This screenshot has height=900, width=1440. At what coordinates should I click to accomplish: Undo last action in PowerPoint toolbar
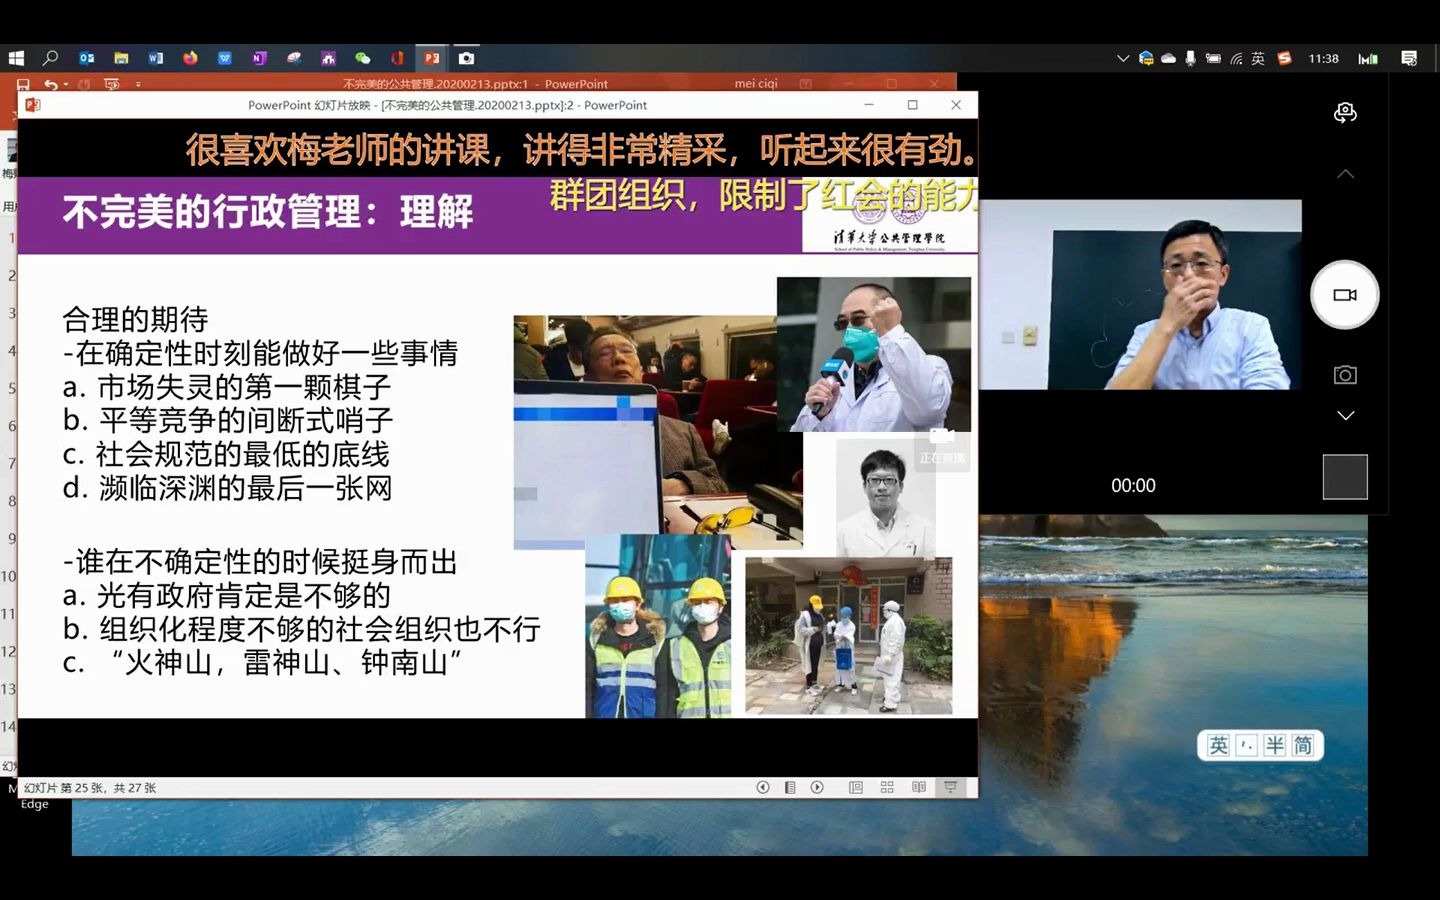point(50,84)
